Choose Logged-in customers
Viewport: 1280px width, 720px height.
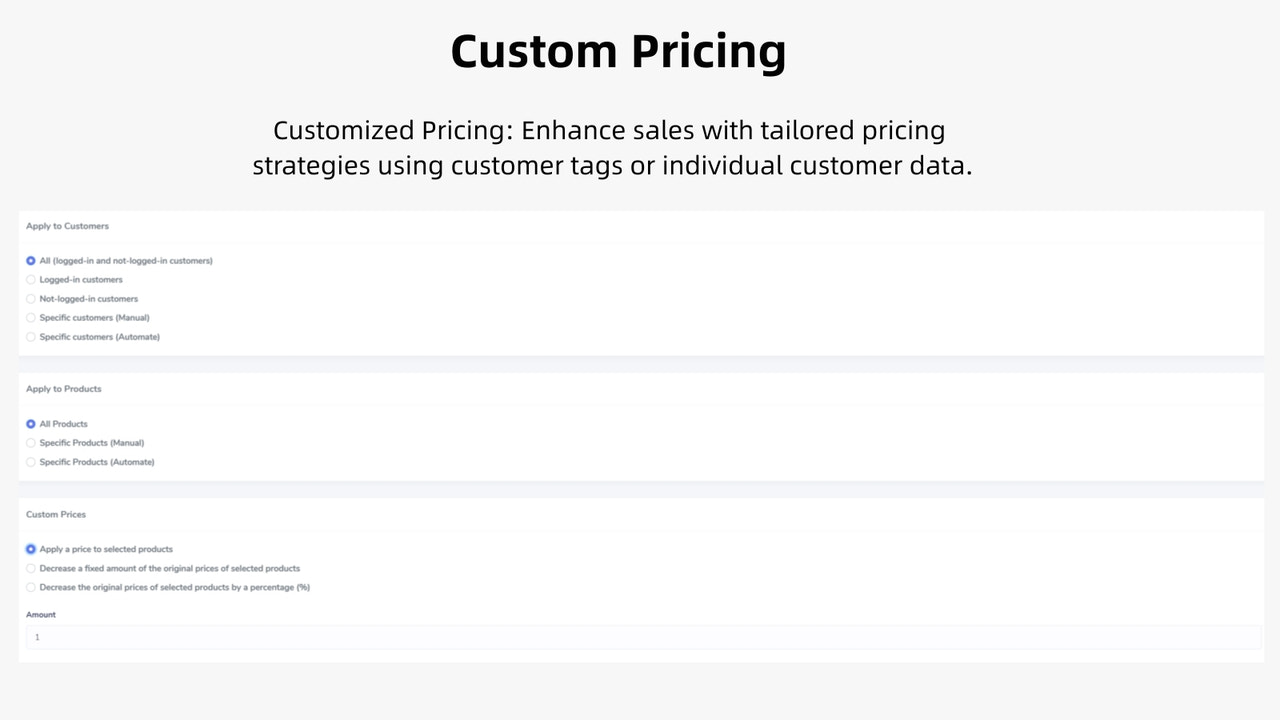pos(81,279)
